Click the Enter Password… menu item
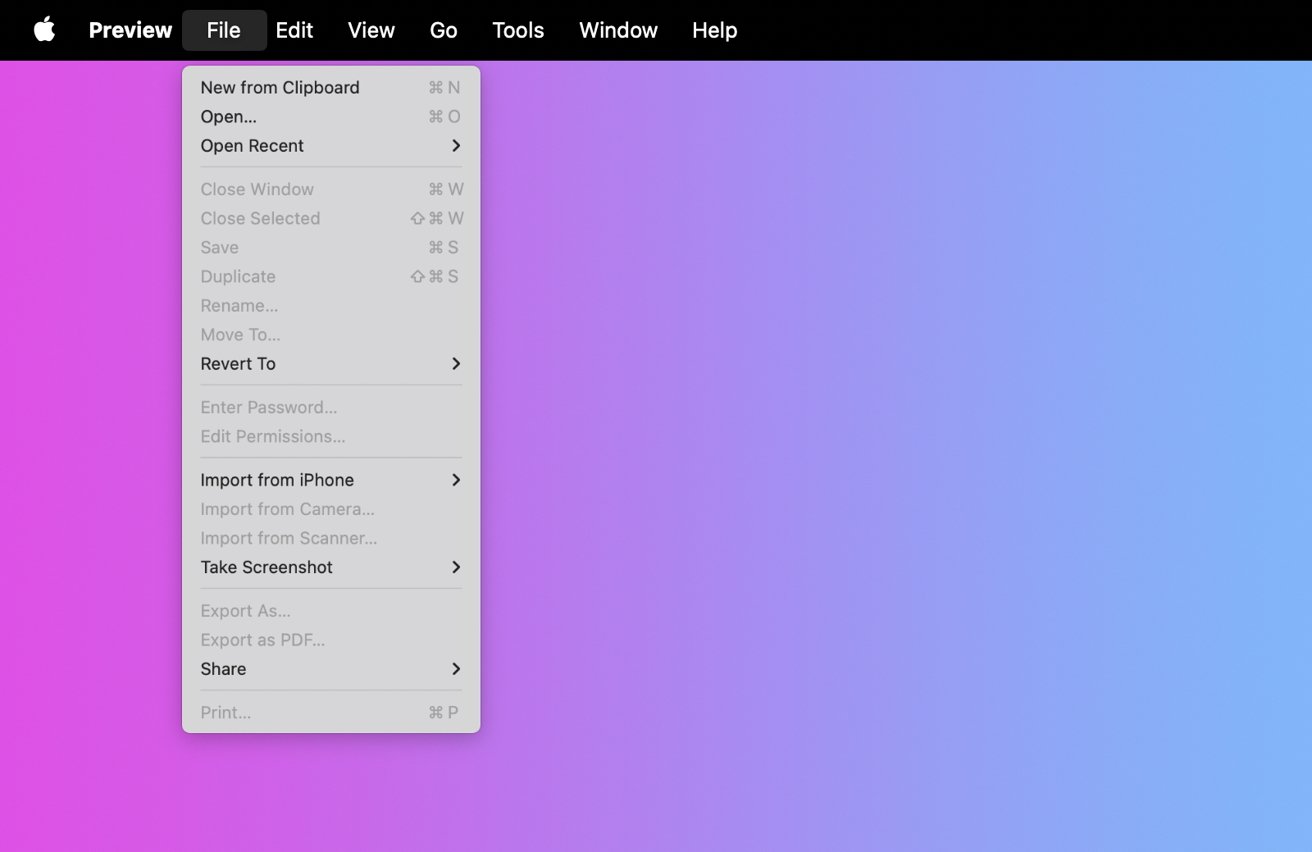 [331, 408]
